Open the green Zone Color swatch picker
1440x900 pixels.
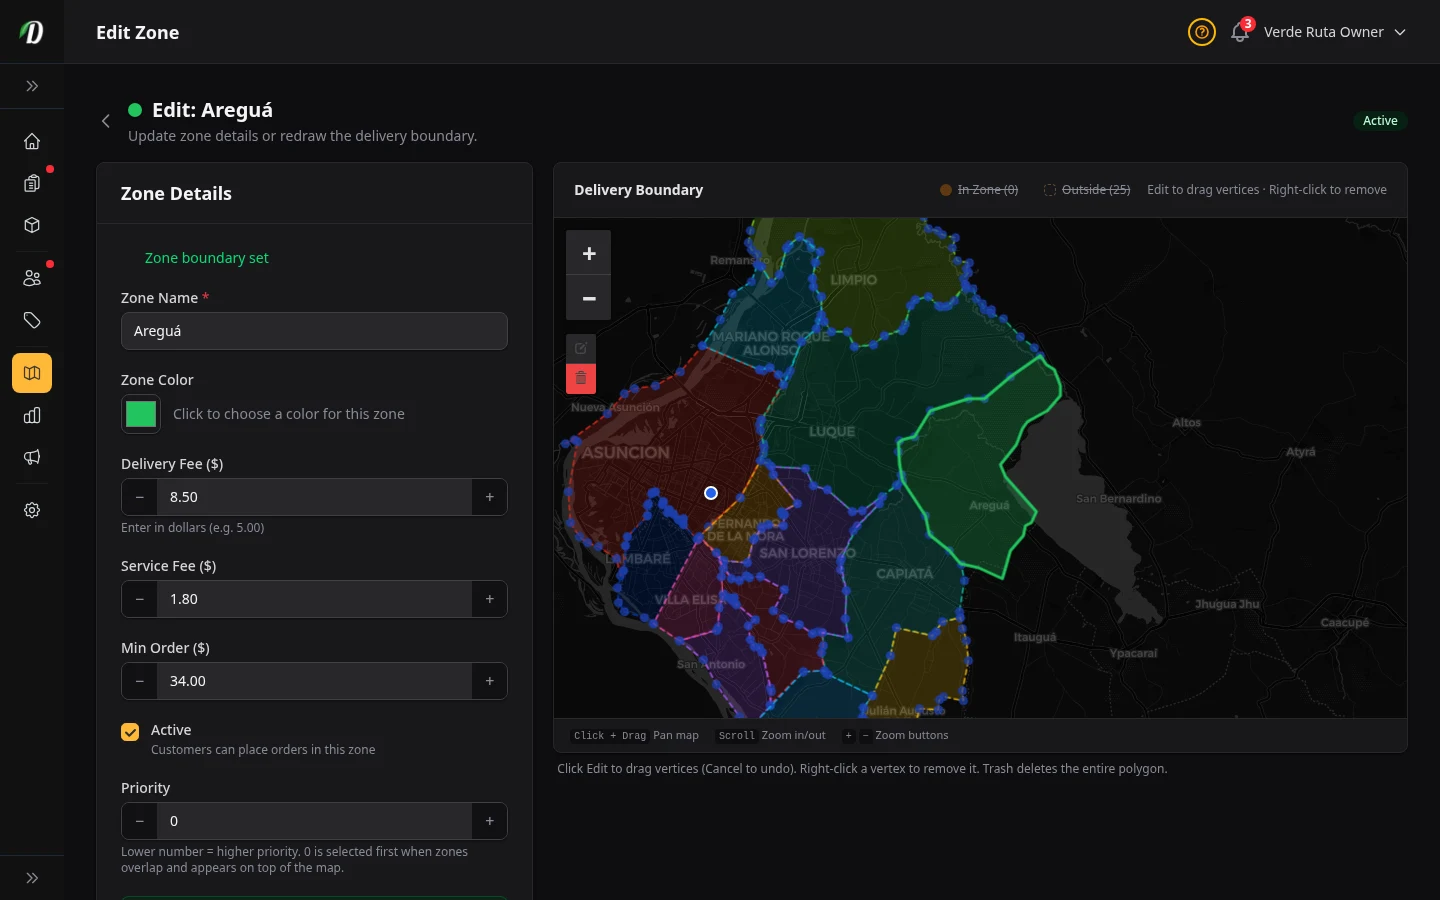pyautogui.click(x=140, y=413)
